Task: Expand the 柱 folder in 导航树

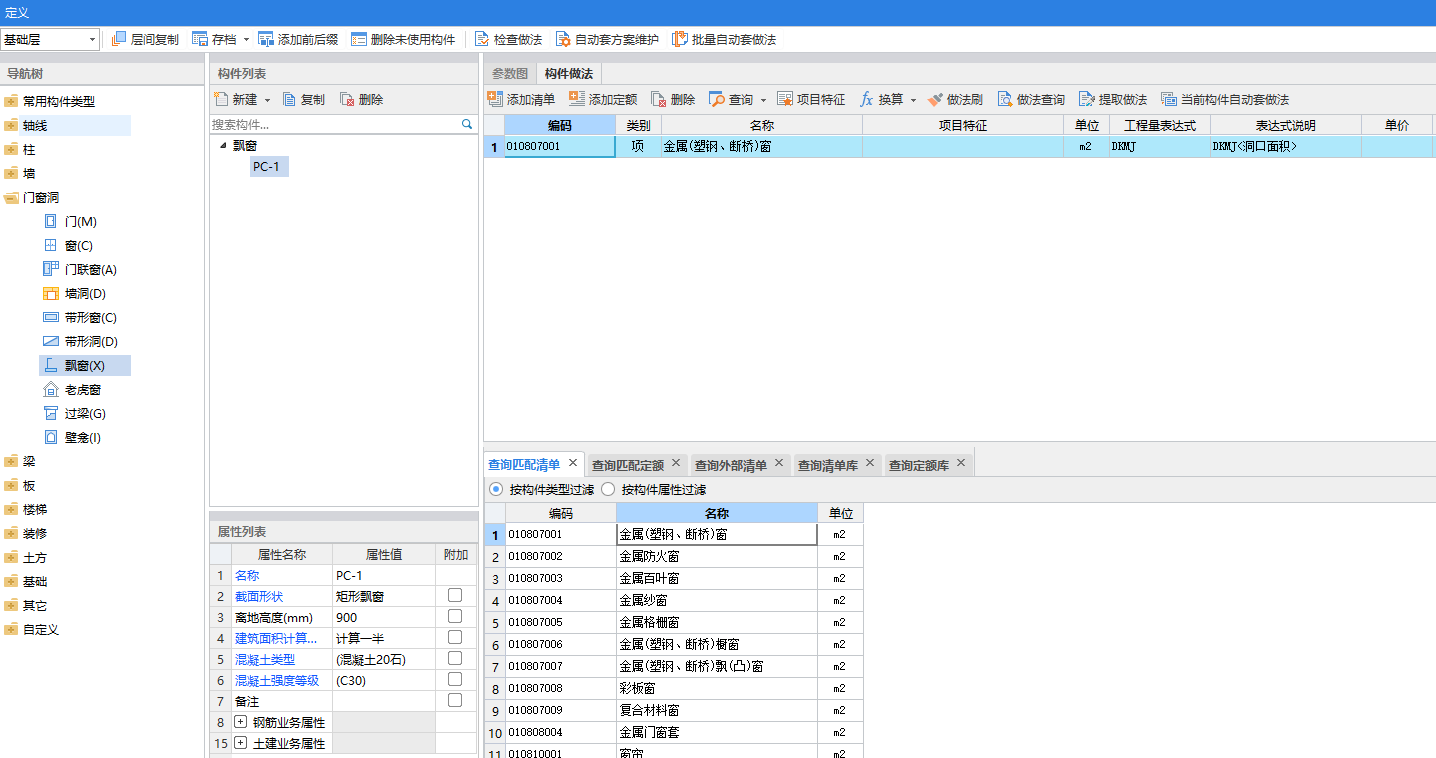Action: pos(11,149)
